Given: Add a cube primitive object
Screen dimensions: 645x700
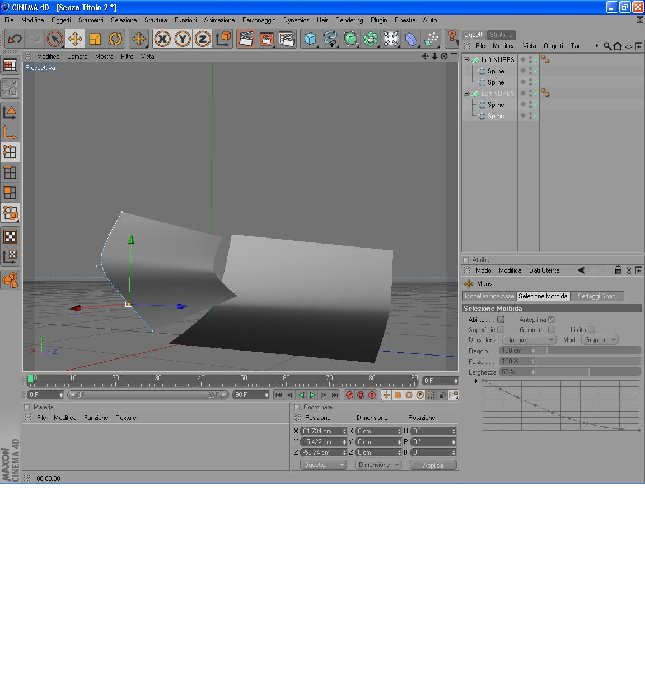Looking at the screenshot, I should 310,39.
